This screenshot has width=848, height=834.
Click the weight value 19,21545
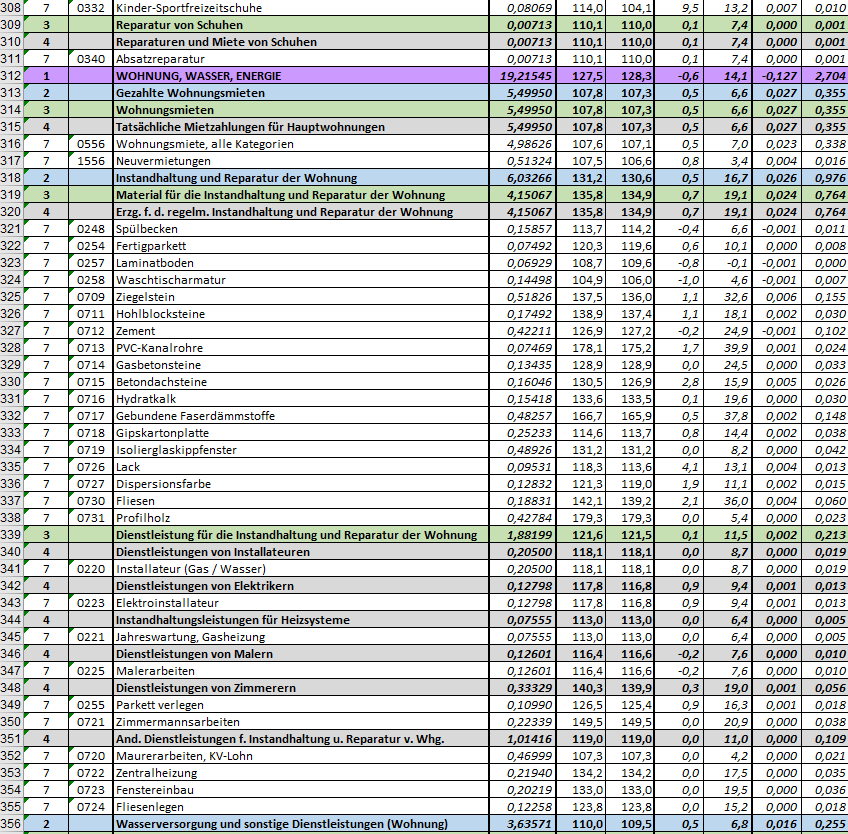527,76
